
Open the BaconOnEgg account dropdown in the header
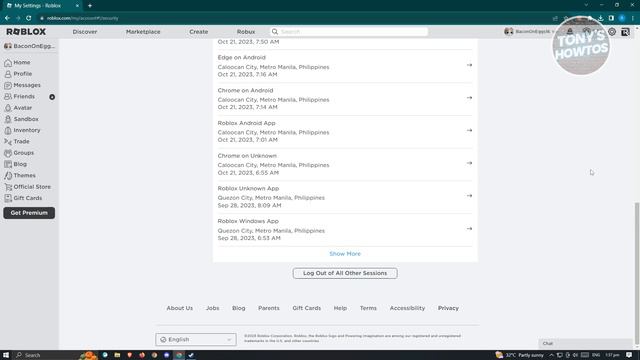(529, 31)
